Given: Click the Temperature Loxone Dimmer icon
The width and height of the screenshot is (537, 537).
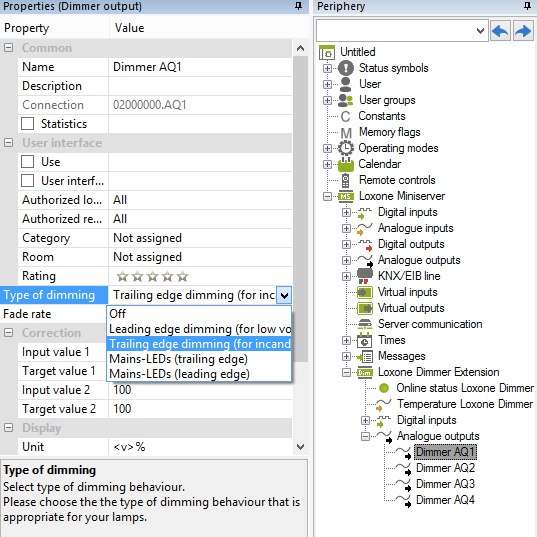Looking at the screenshot, I should (383, 404).
